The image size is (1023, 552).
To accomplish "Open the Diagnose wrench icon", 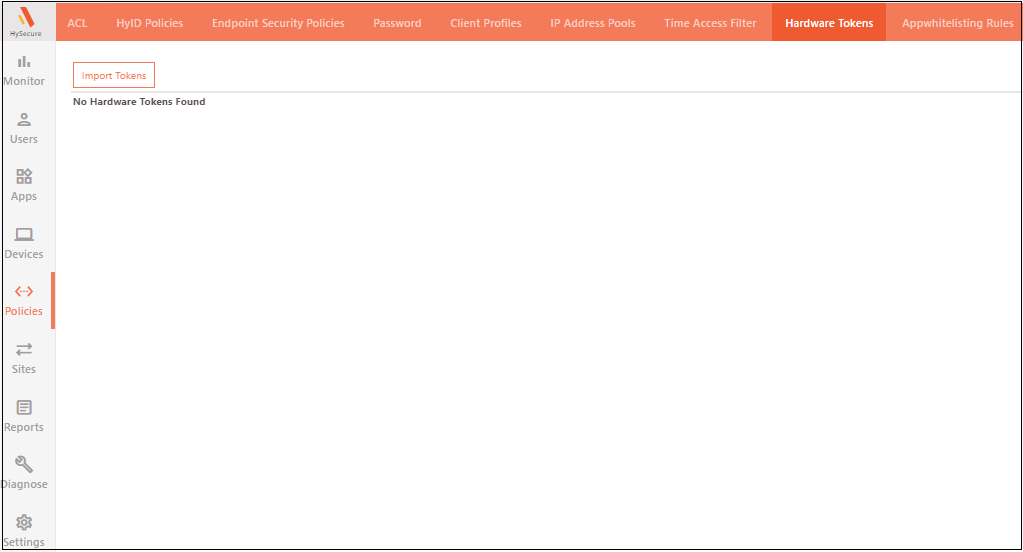I will (24, 465).
